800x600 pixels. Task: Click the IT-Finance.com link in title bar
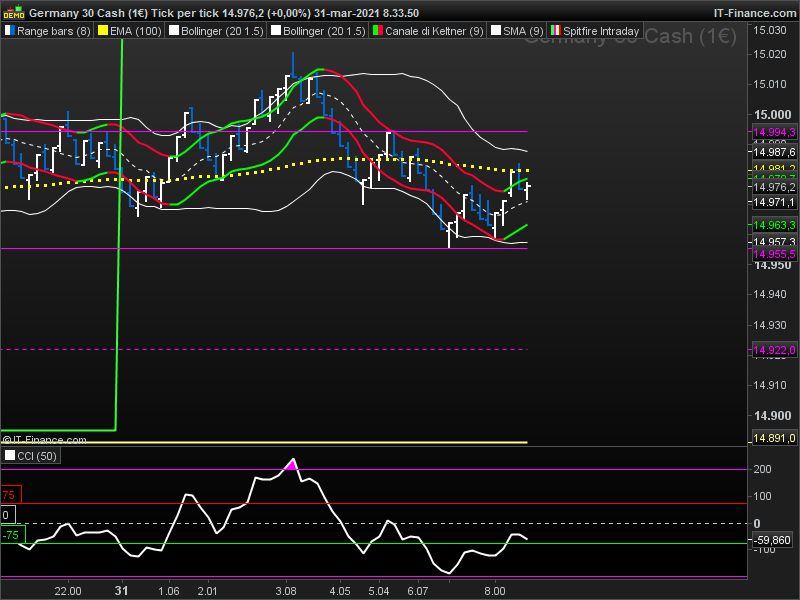755,13
